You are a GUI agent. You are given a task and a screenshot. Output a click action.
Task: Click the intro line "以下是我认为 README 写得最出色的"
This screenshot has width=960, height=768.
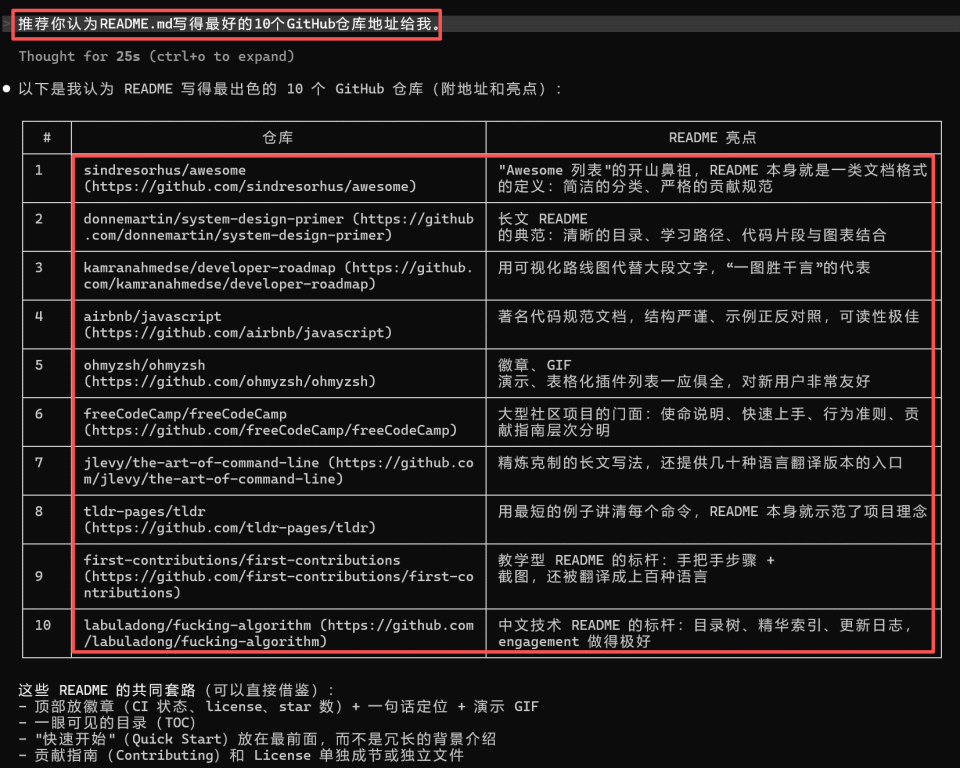tap(289, 89)
